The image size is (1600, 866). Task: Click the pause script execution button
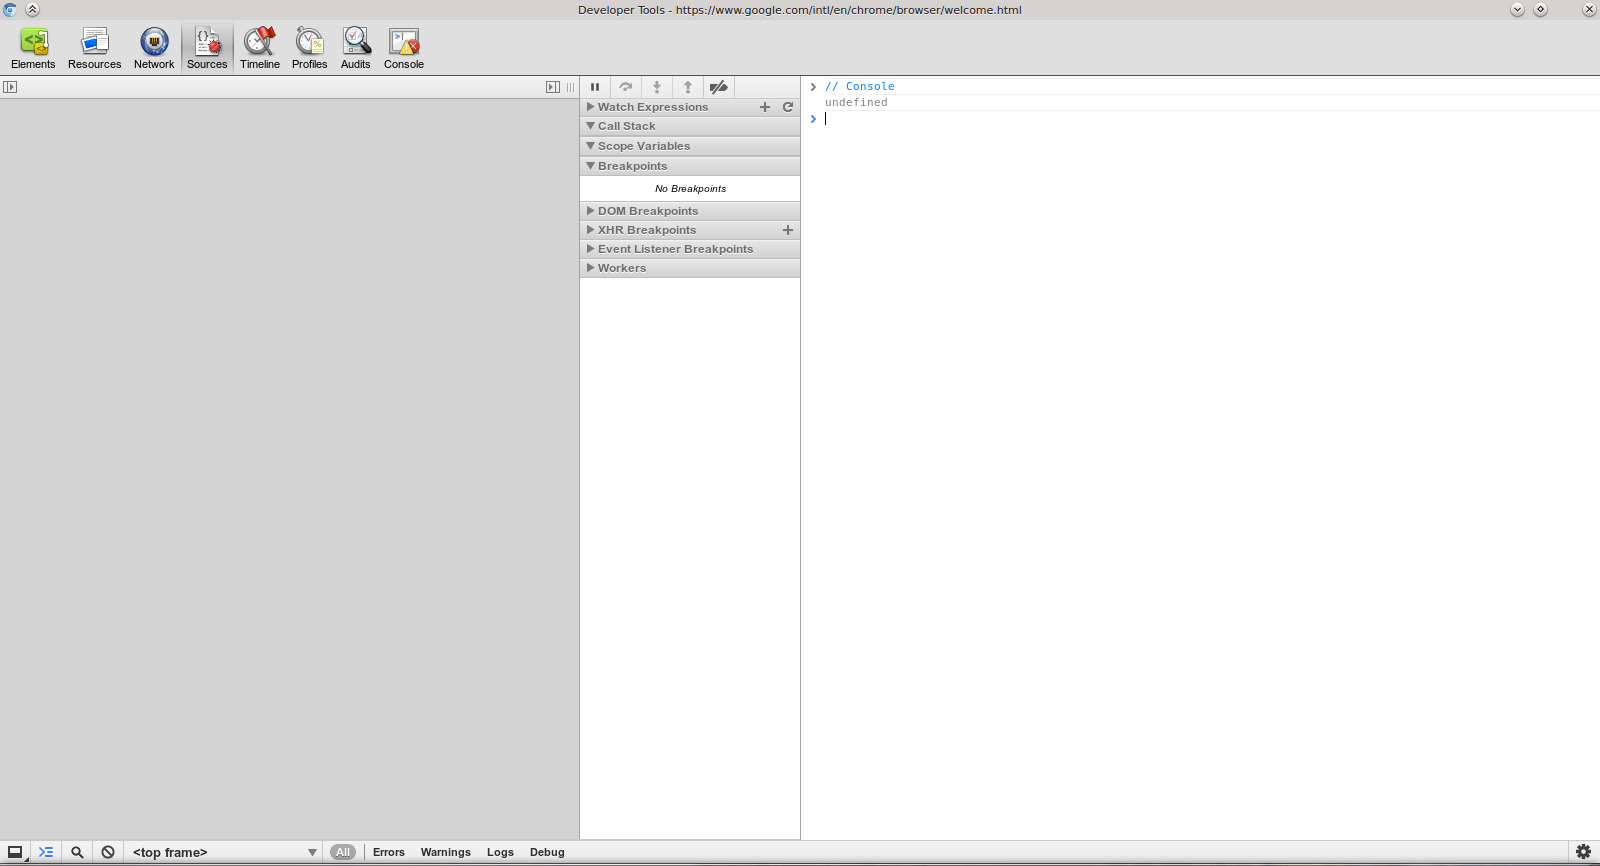click(x=595, y=87)
